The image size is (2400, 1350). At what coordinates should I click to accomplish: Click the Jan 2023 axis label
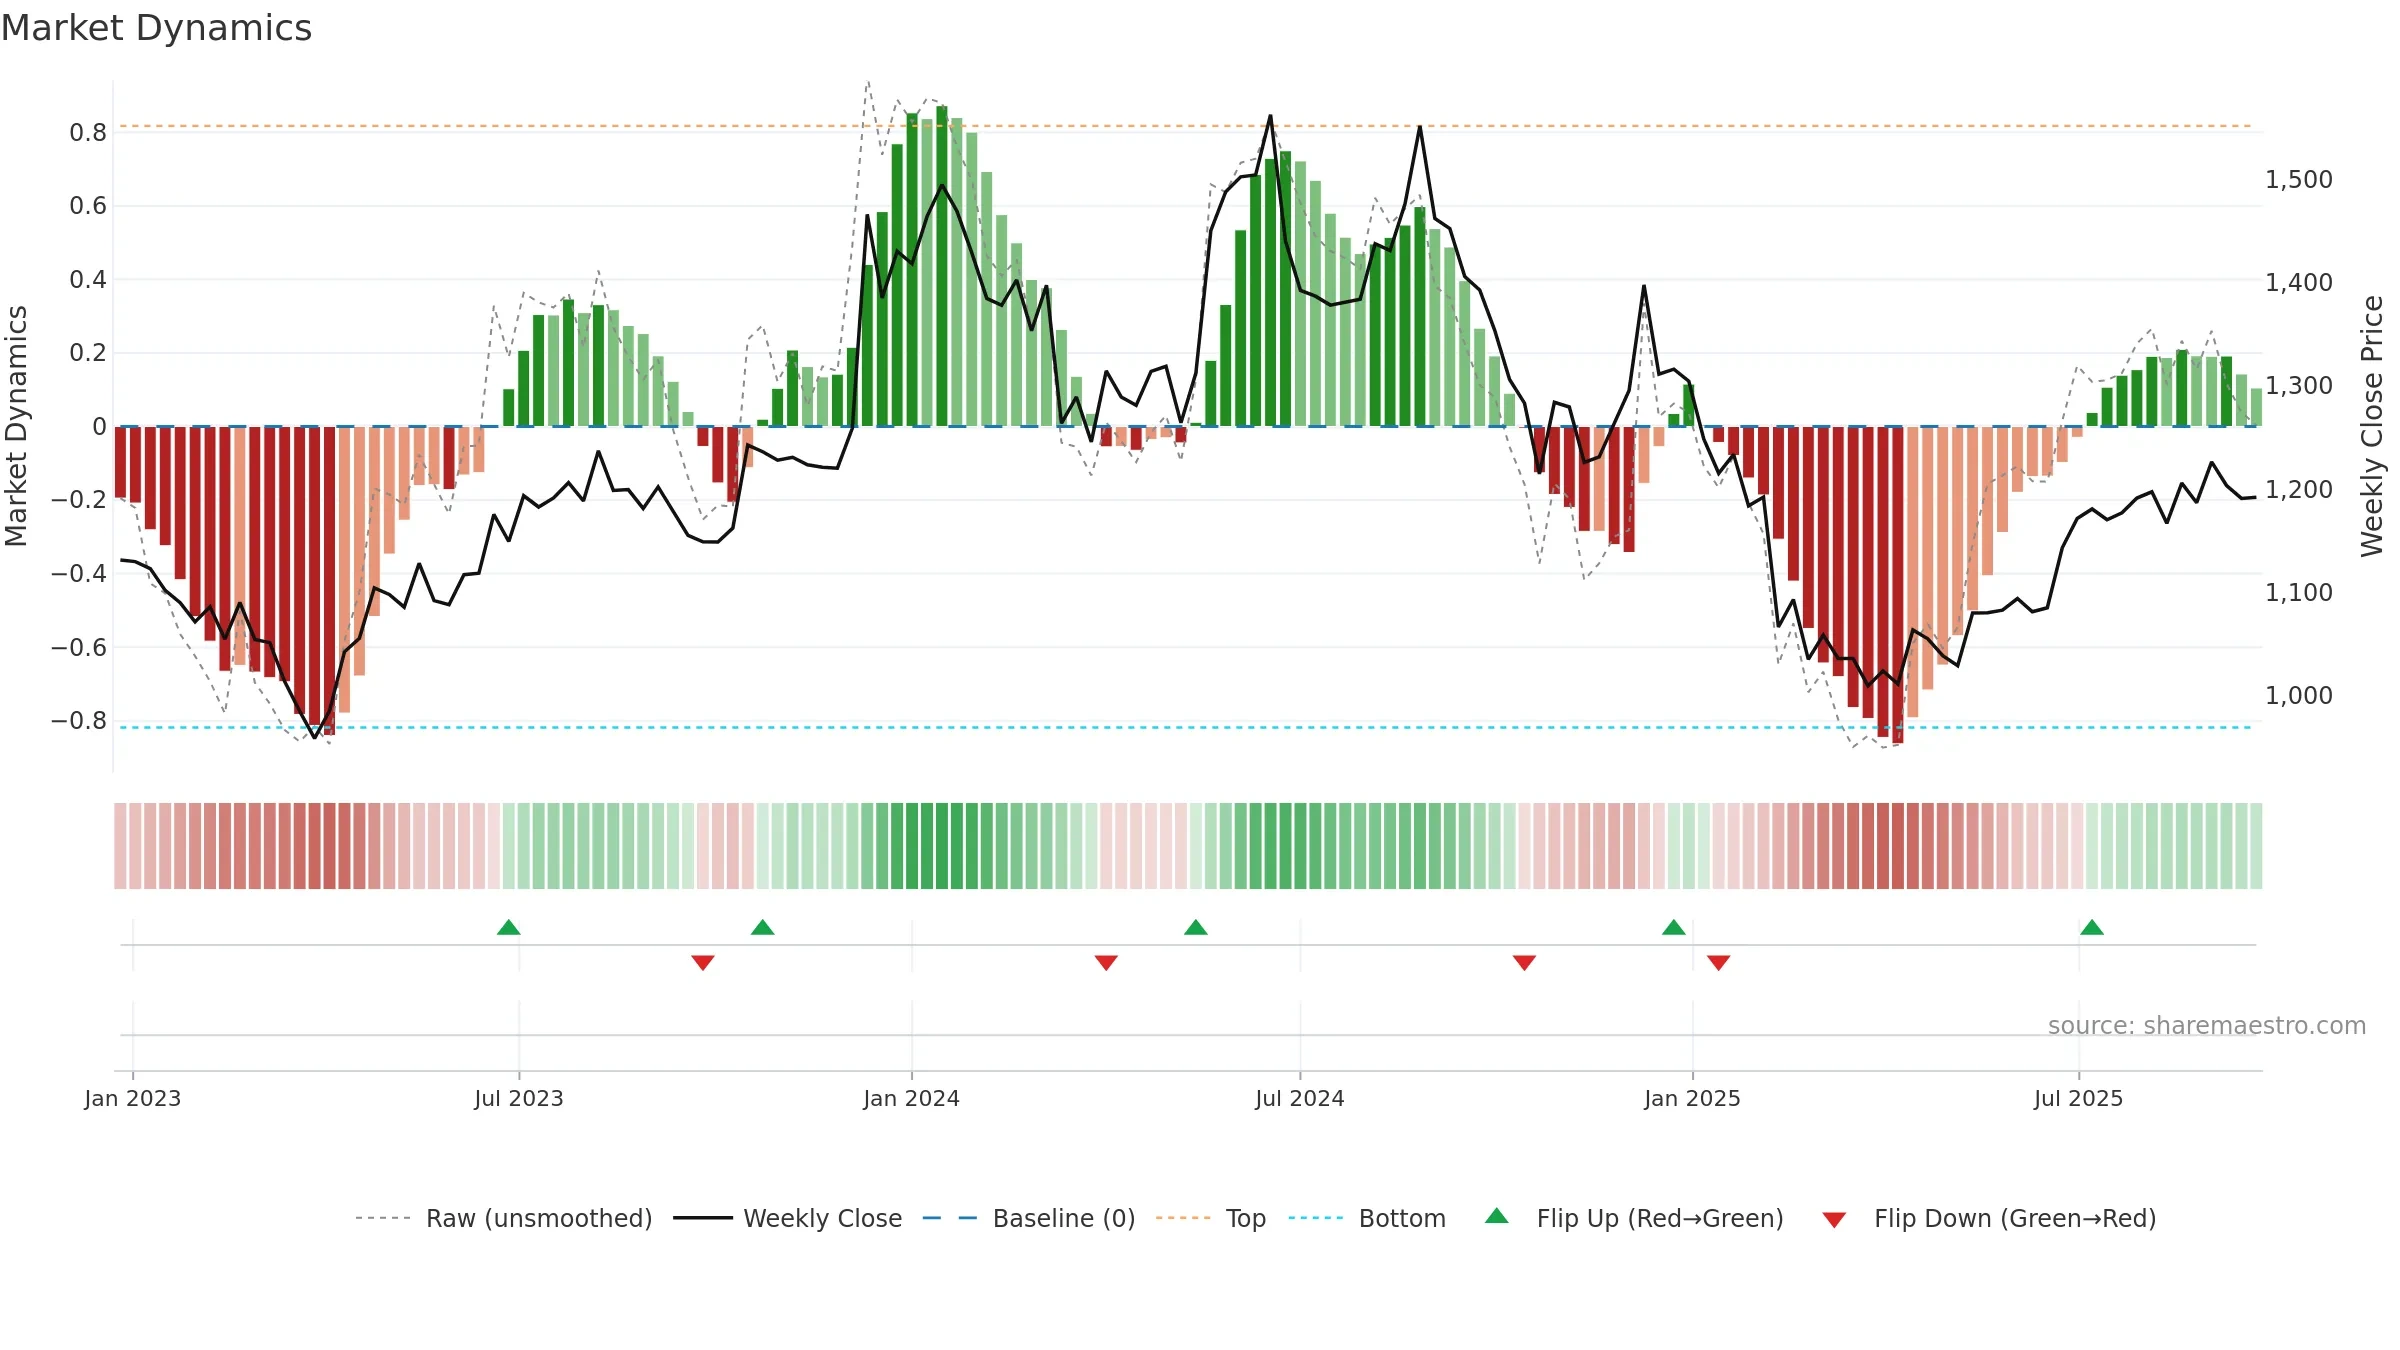(x=133, y=1098)
